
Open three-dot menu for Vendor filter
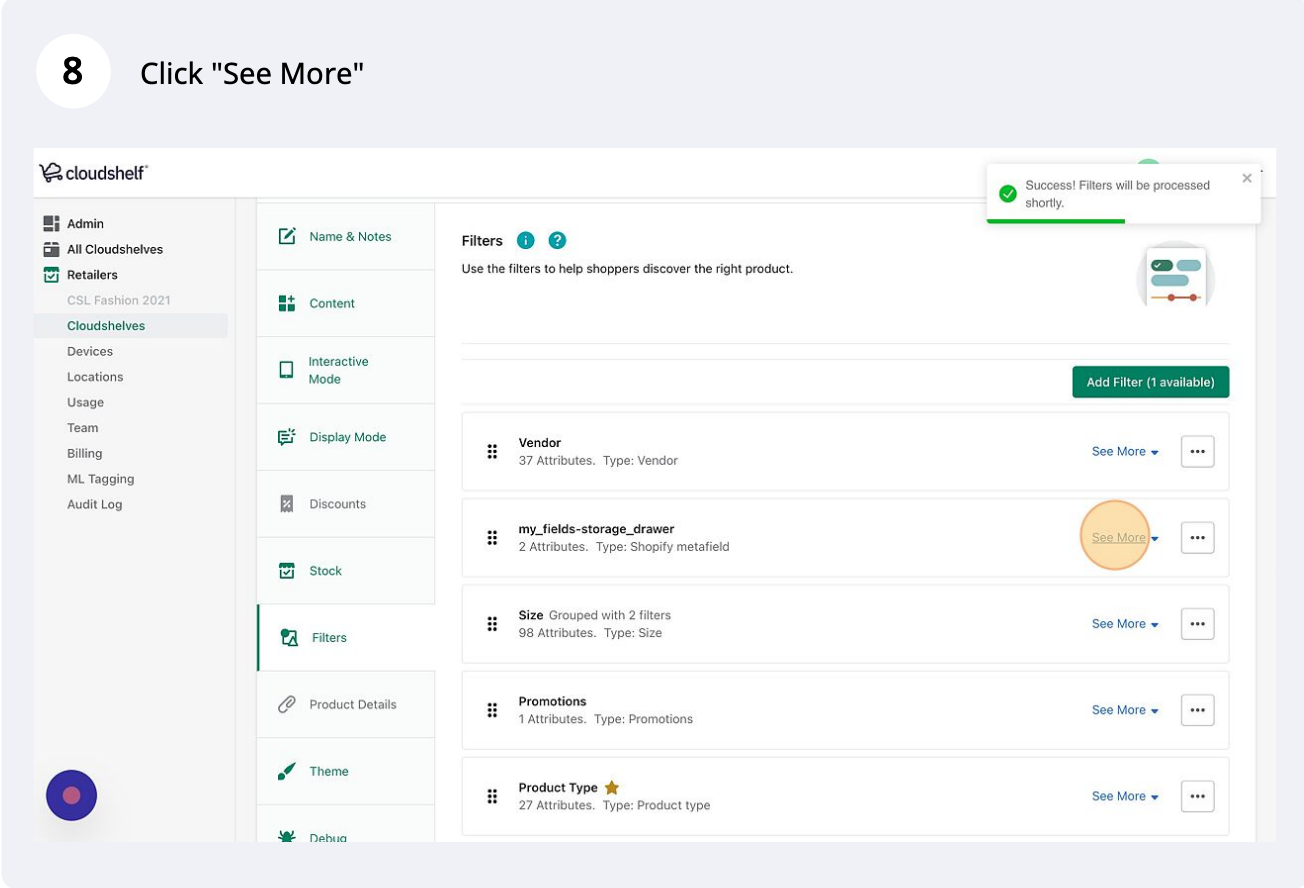click(1197, 452)
